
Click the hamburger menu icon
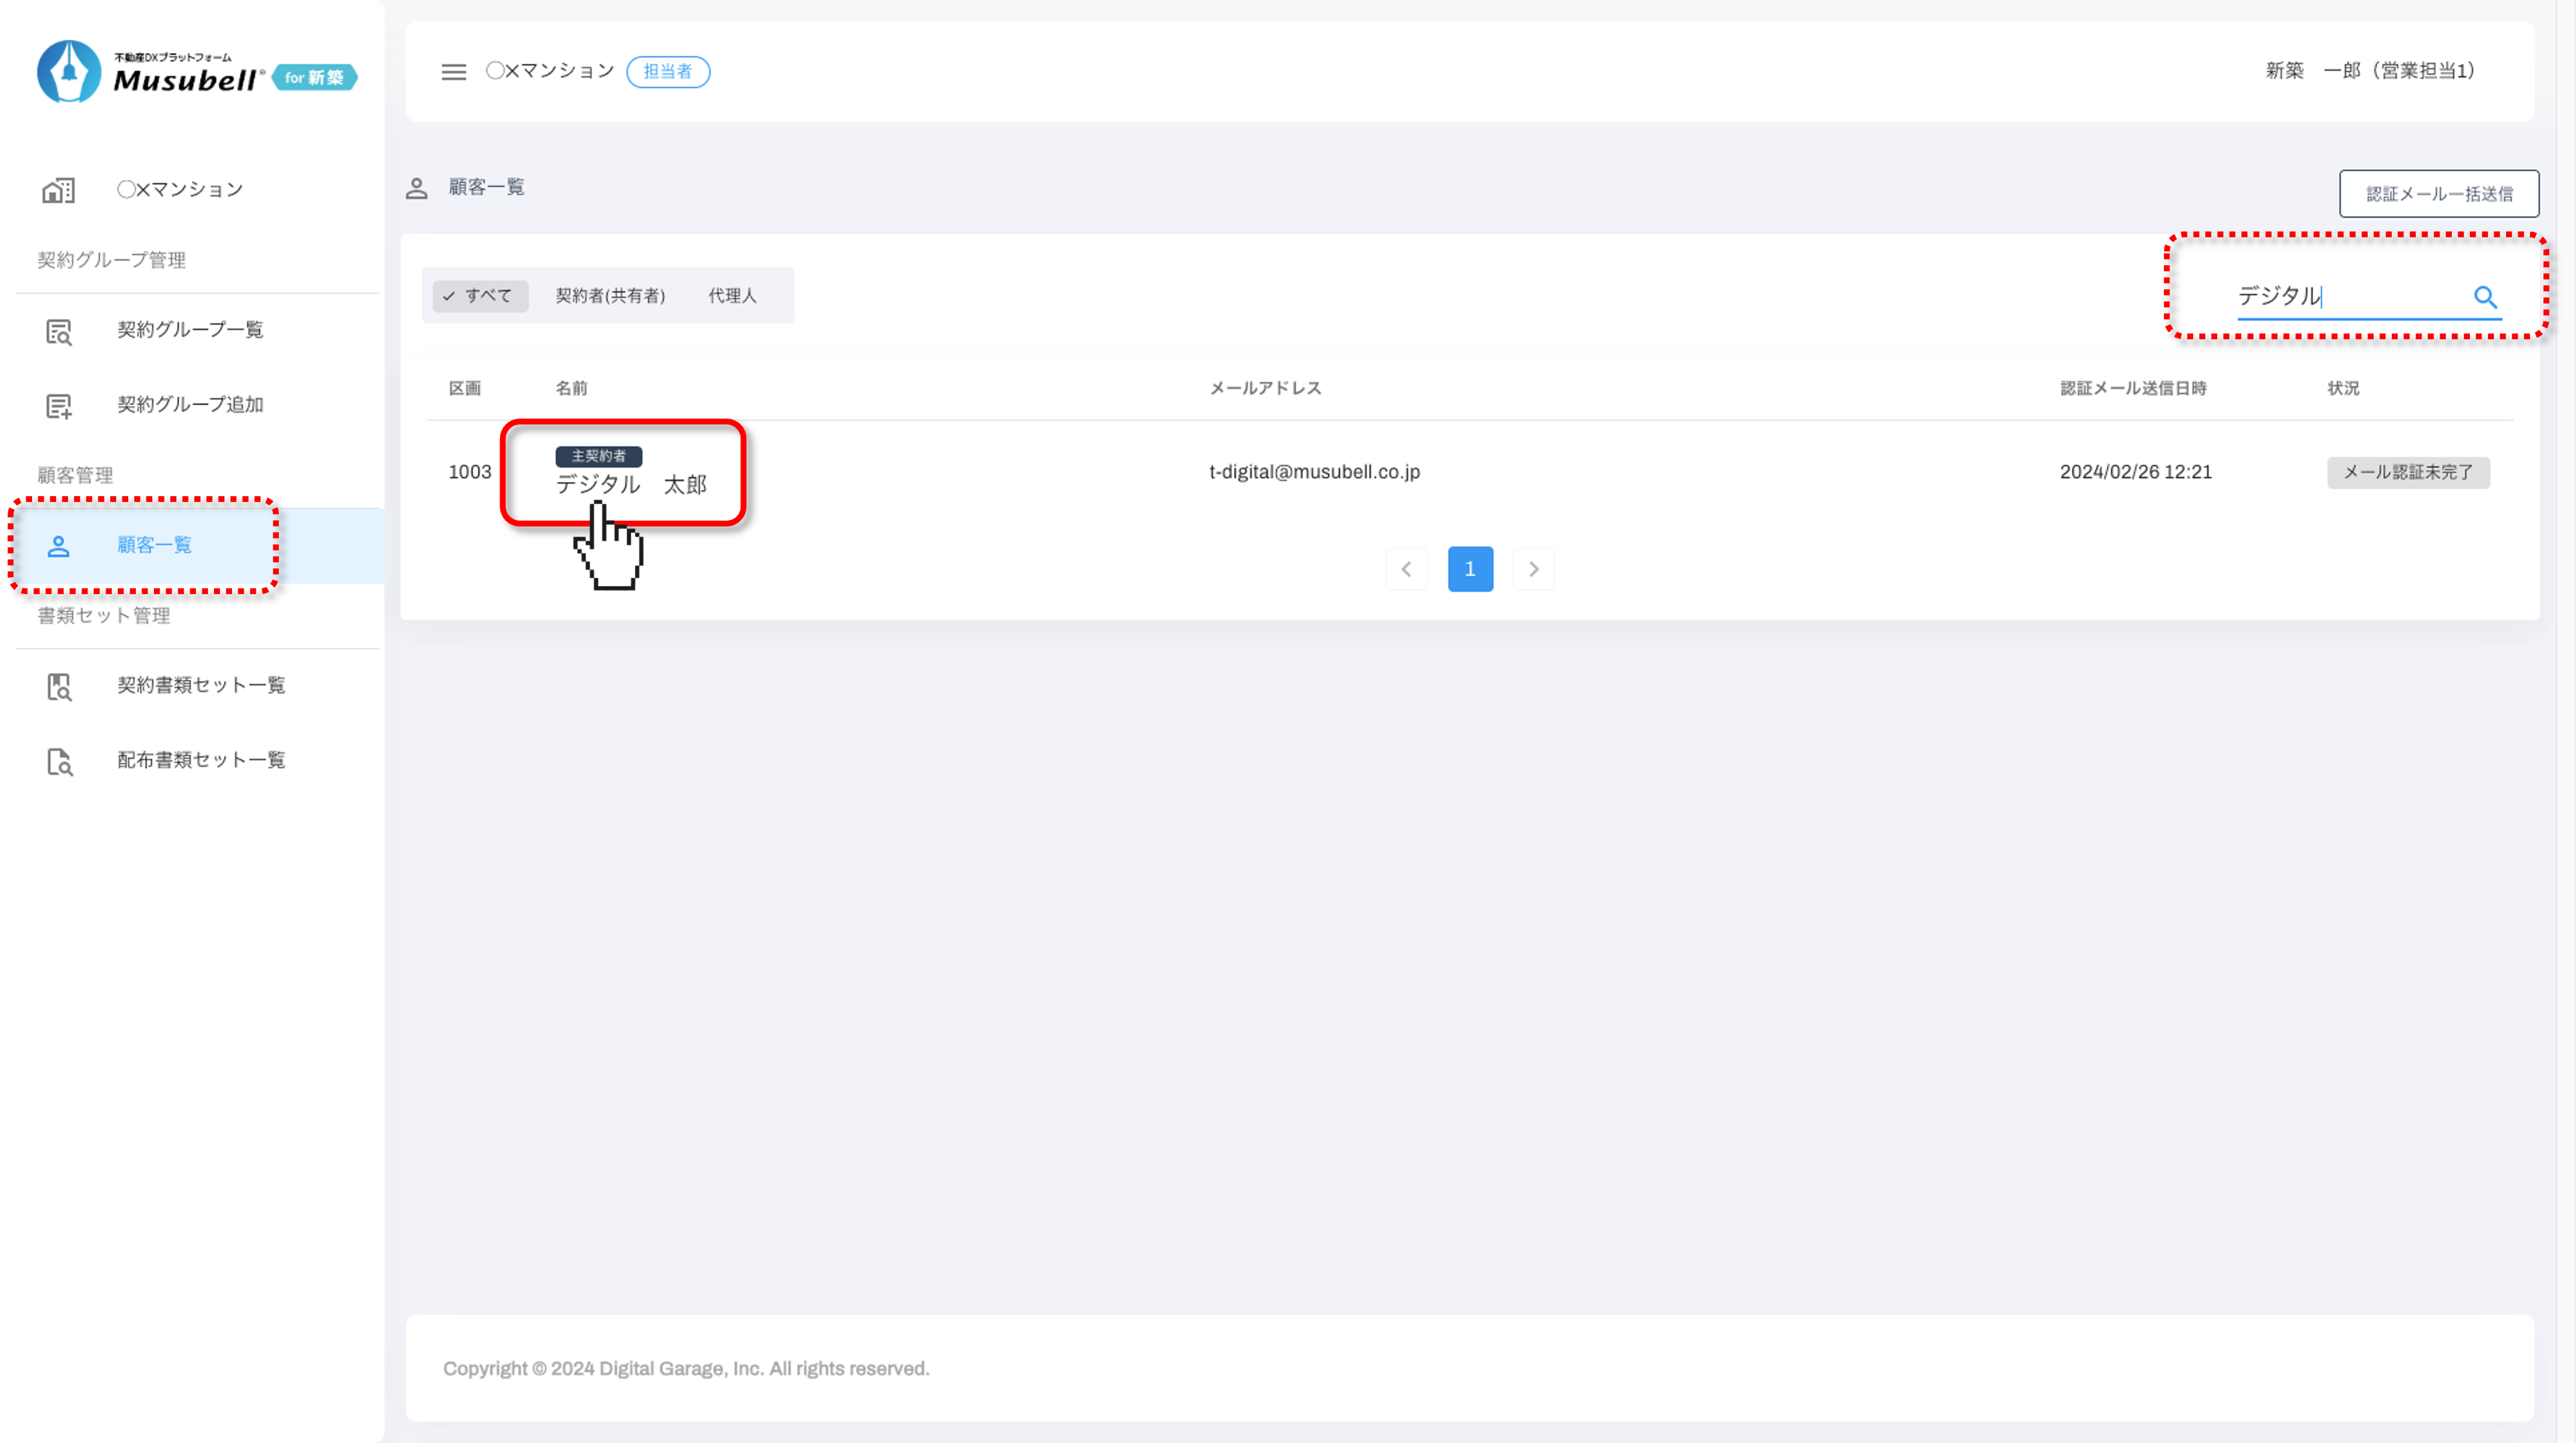click(453, 72)
